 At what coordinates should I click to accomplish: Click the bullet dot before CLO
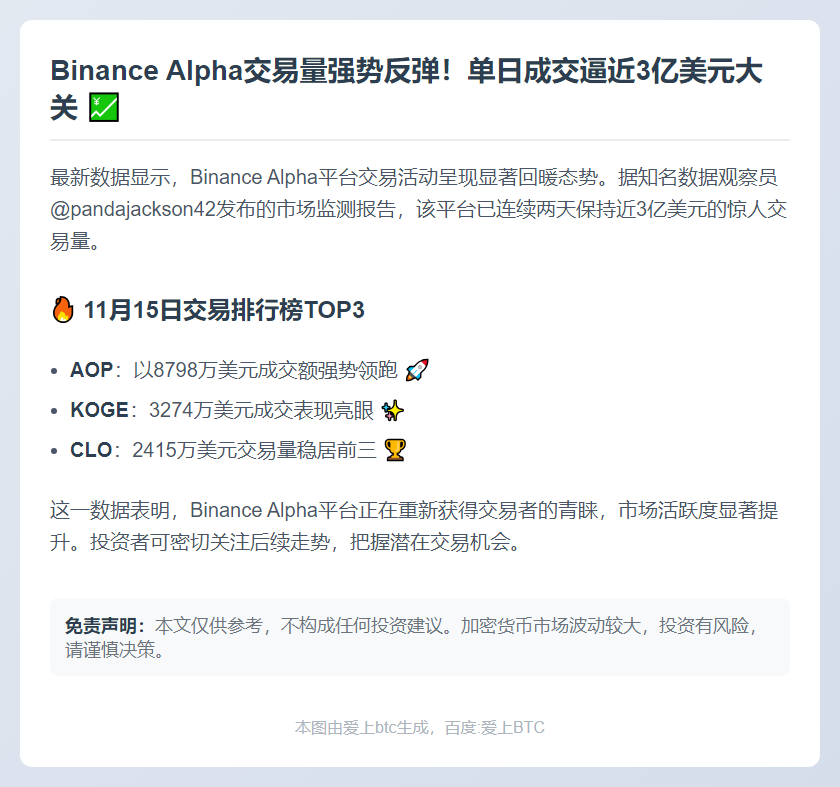click(54, 451)
